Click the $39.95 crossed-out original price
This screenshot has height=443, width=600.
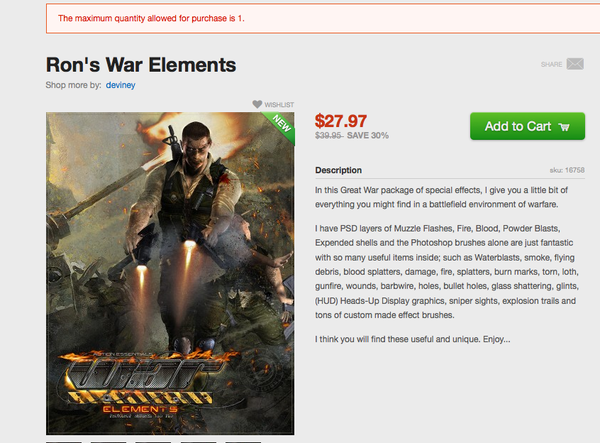[328, 136]
